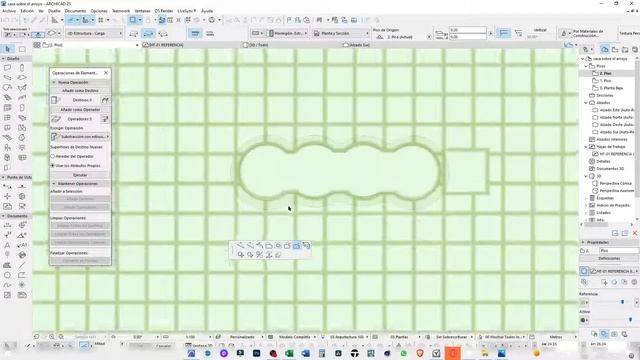Open the Planta y Sección dropdown
Viewport: 640px width, 360px height.
point(340,33)
